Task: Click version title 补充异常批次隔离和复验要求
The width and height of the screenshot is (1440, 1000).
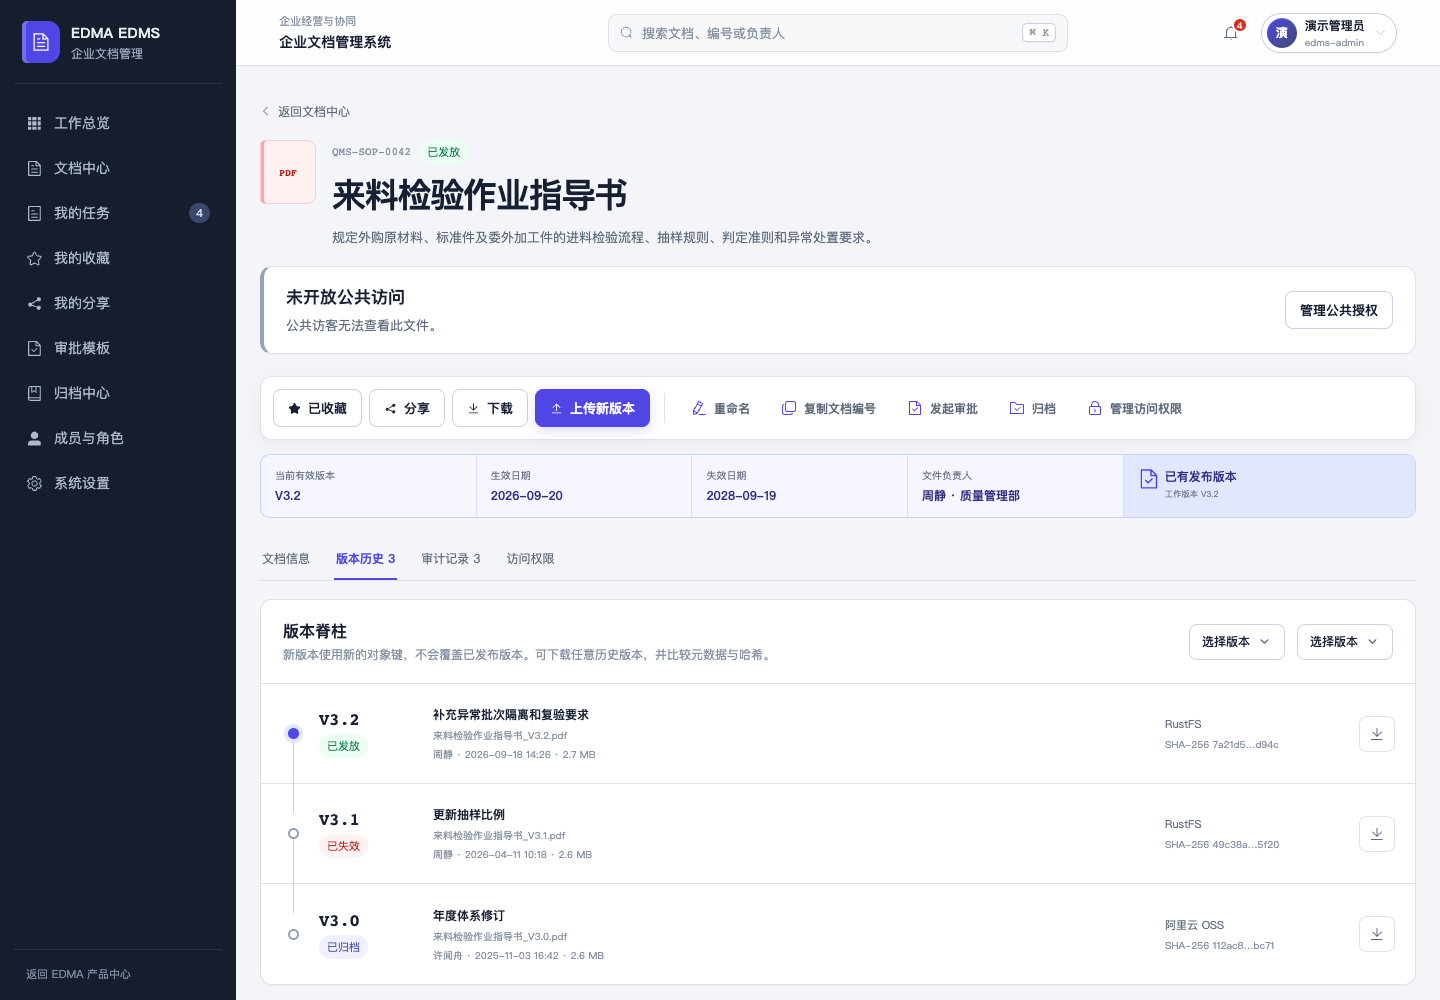Action: (x=511, y=715)
